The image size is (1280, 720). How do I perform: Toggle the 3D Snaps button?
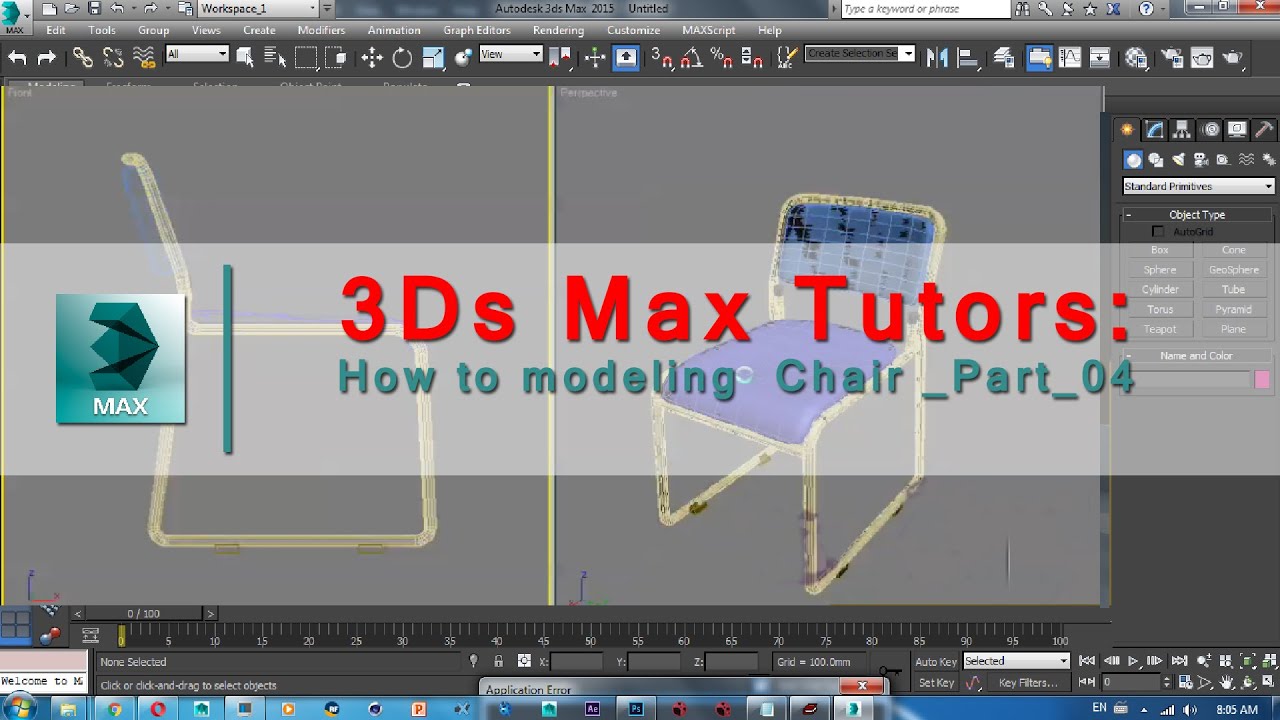[662, 58]
